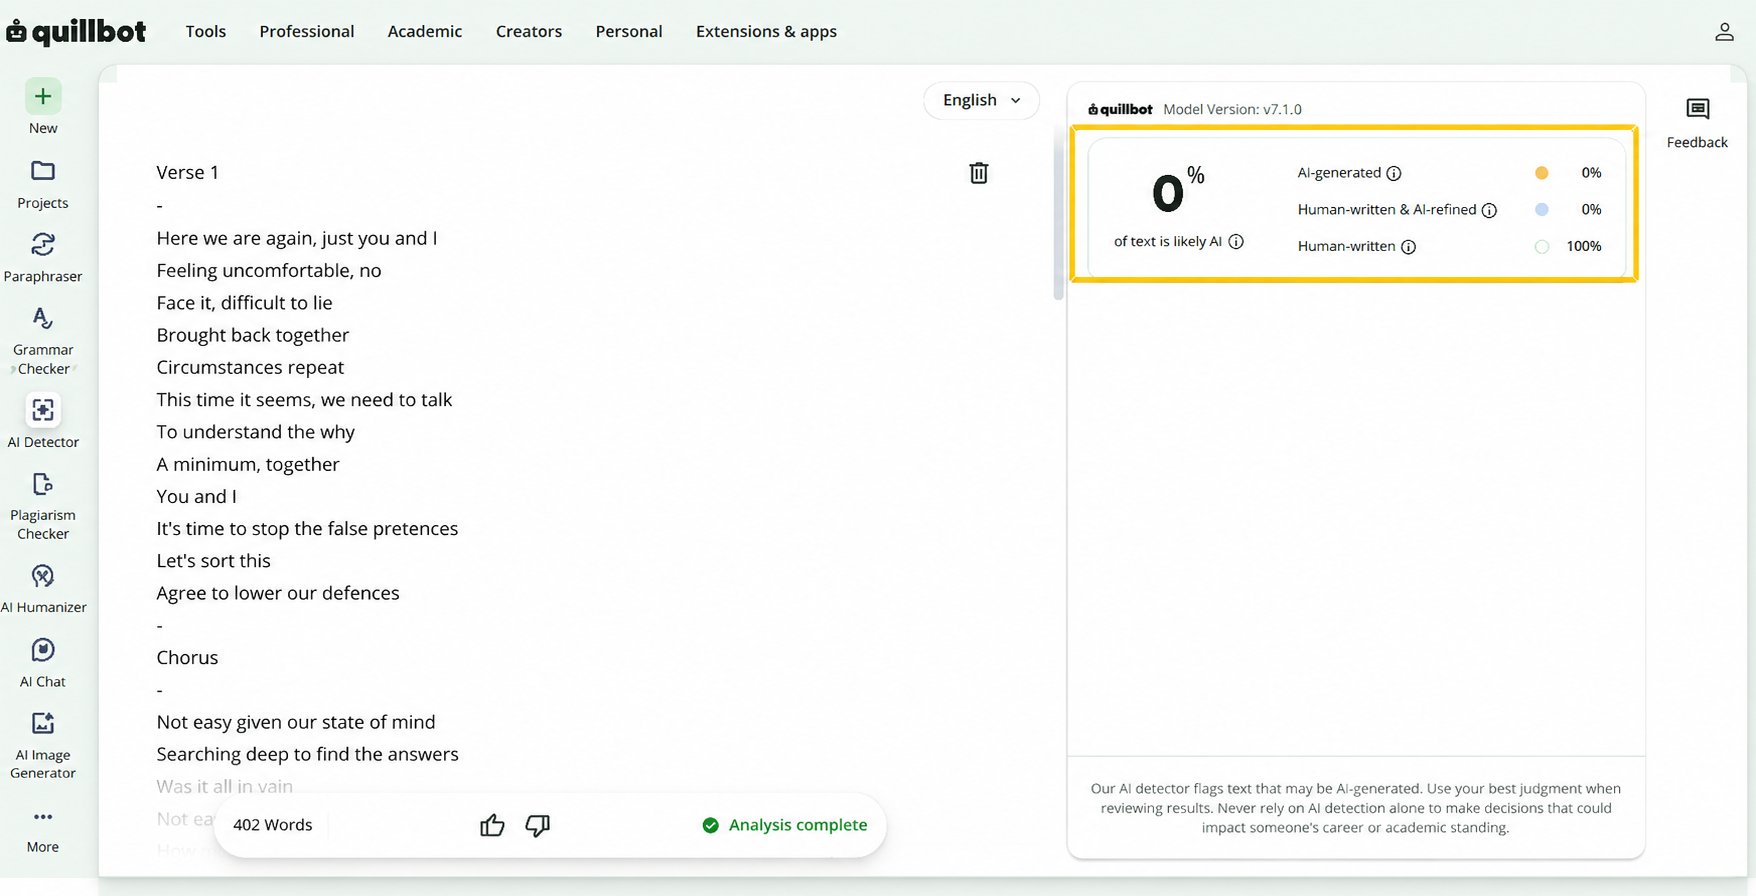Click the text editor scrollbar
Screen dimensions: 1756x896
pos(1058,215)
